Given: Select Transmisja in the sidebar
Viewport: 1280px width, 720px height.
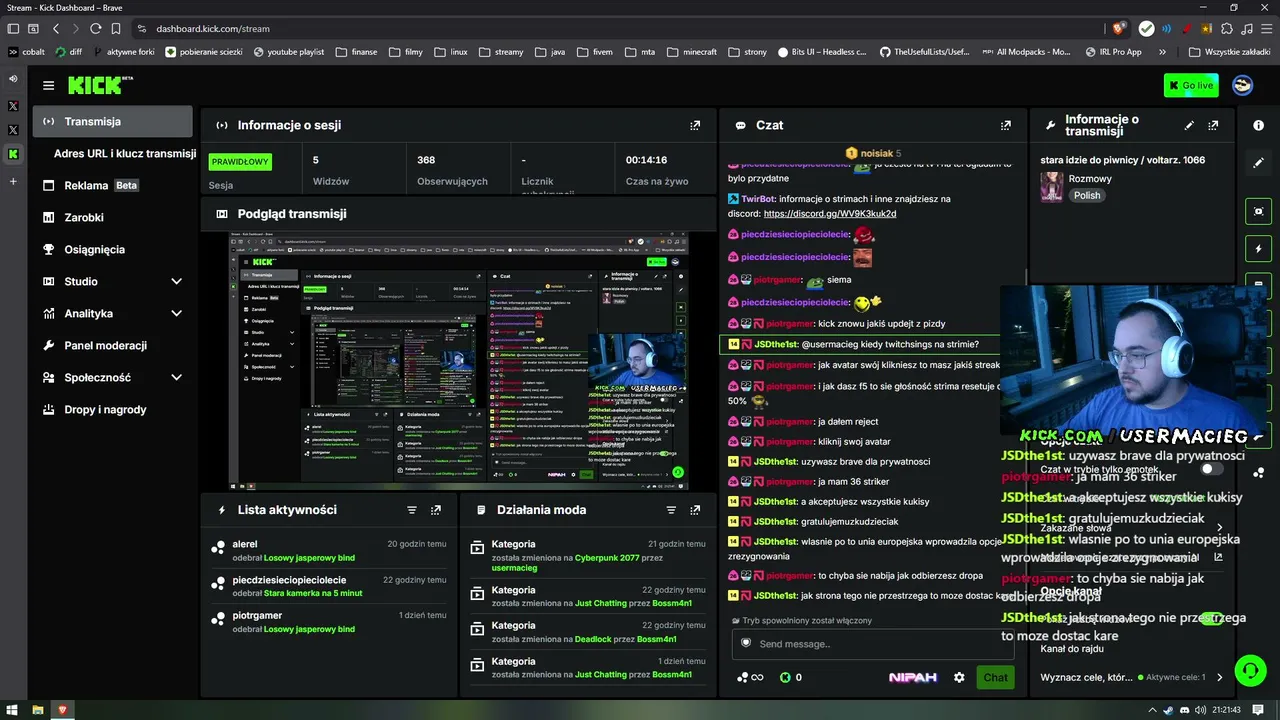Looking at the screenshot, I should pyautogui.click(x=112, y=121).
